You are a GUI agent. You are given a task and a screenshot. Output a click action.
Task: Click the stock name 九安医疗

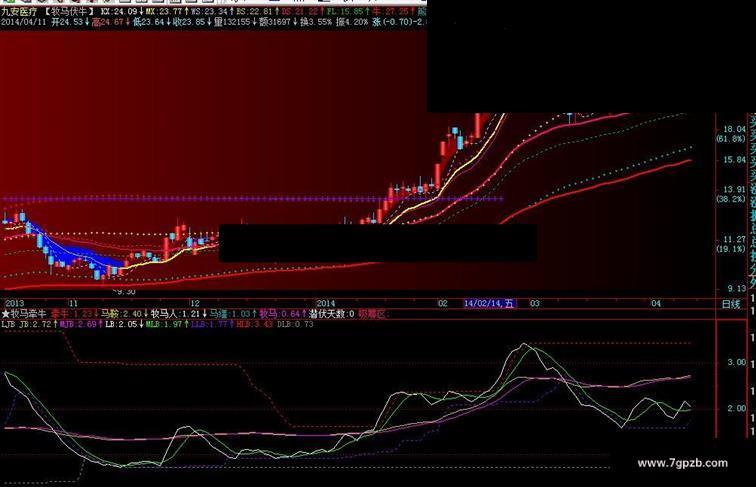coord(19,12)
